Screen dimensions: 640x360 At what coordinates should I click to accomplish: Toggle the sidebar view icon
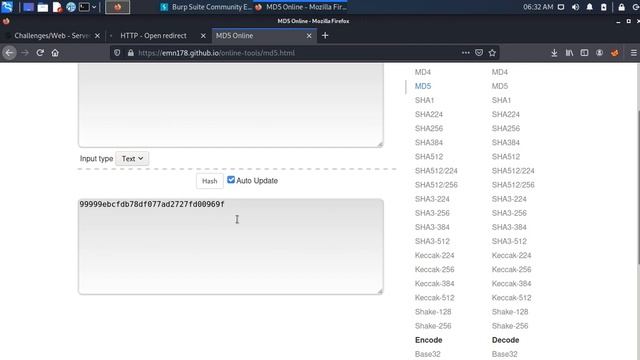(x=584, y=53)
